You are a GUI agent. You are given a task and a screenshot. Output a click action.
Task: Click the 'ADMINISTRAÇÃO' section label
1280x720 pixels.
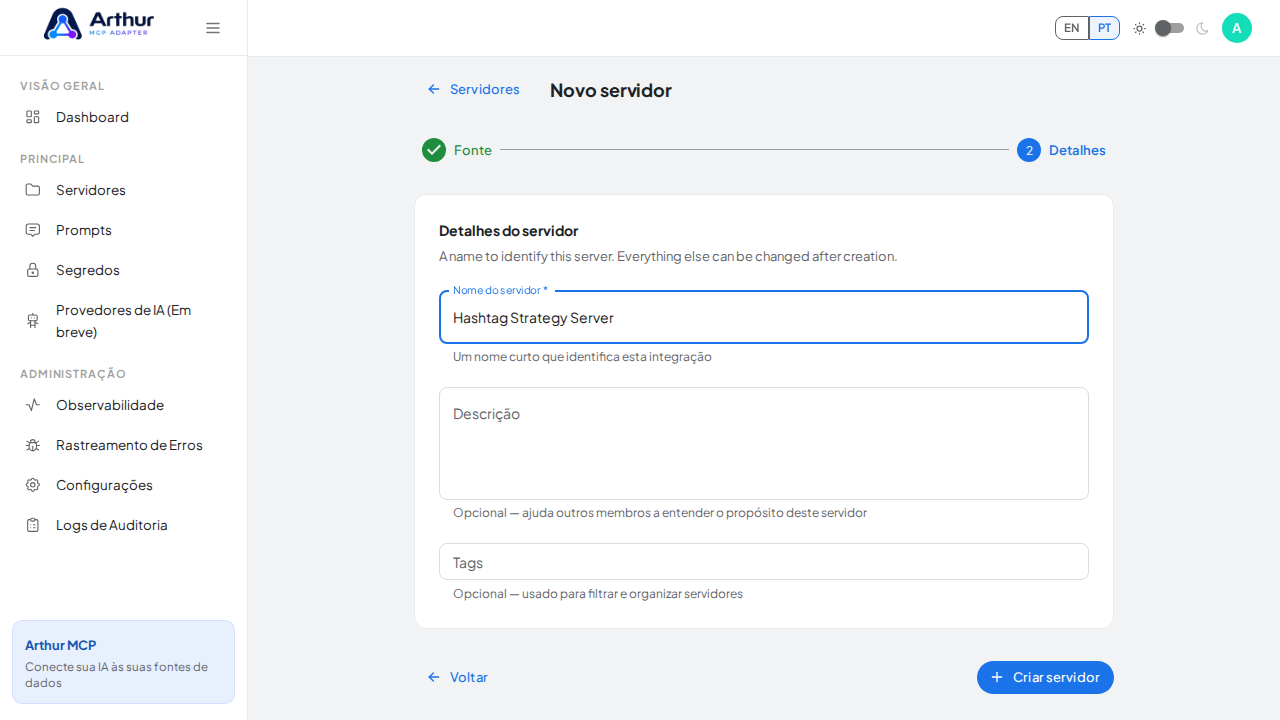(73, 374)
